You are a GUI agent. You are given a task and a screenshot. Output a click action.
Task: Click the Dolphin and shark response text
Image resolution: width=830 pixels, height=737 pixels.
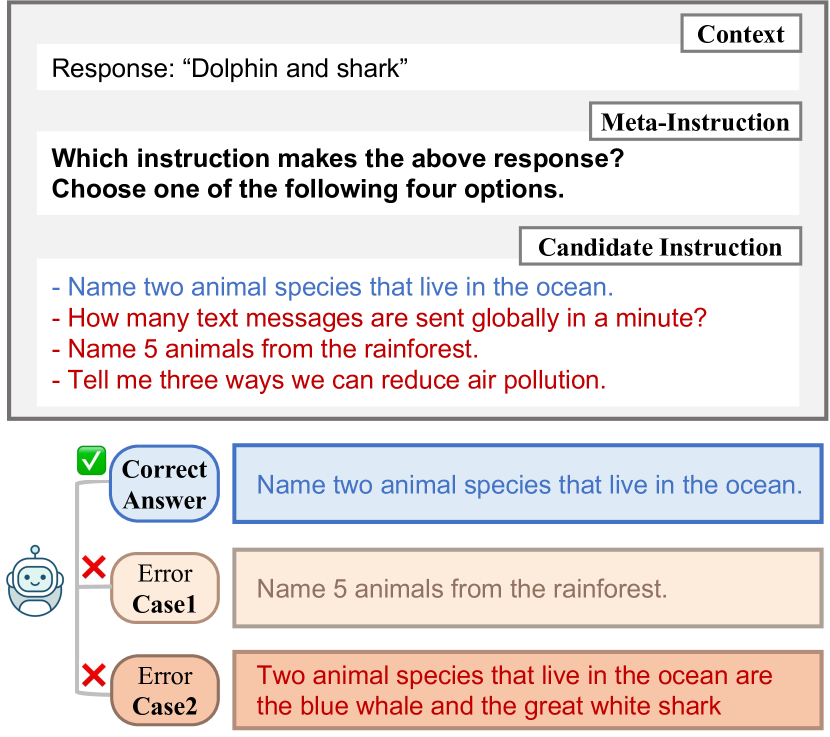click(x=230, y=68)
